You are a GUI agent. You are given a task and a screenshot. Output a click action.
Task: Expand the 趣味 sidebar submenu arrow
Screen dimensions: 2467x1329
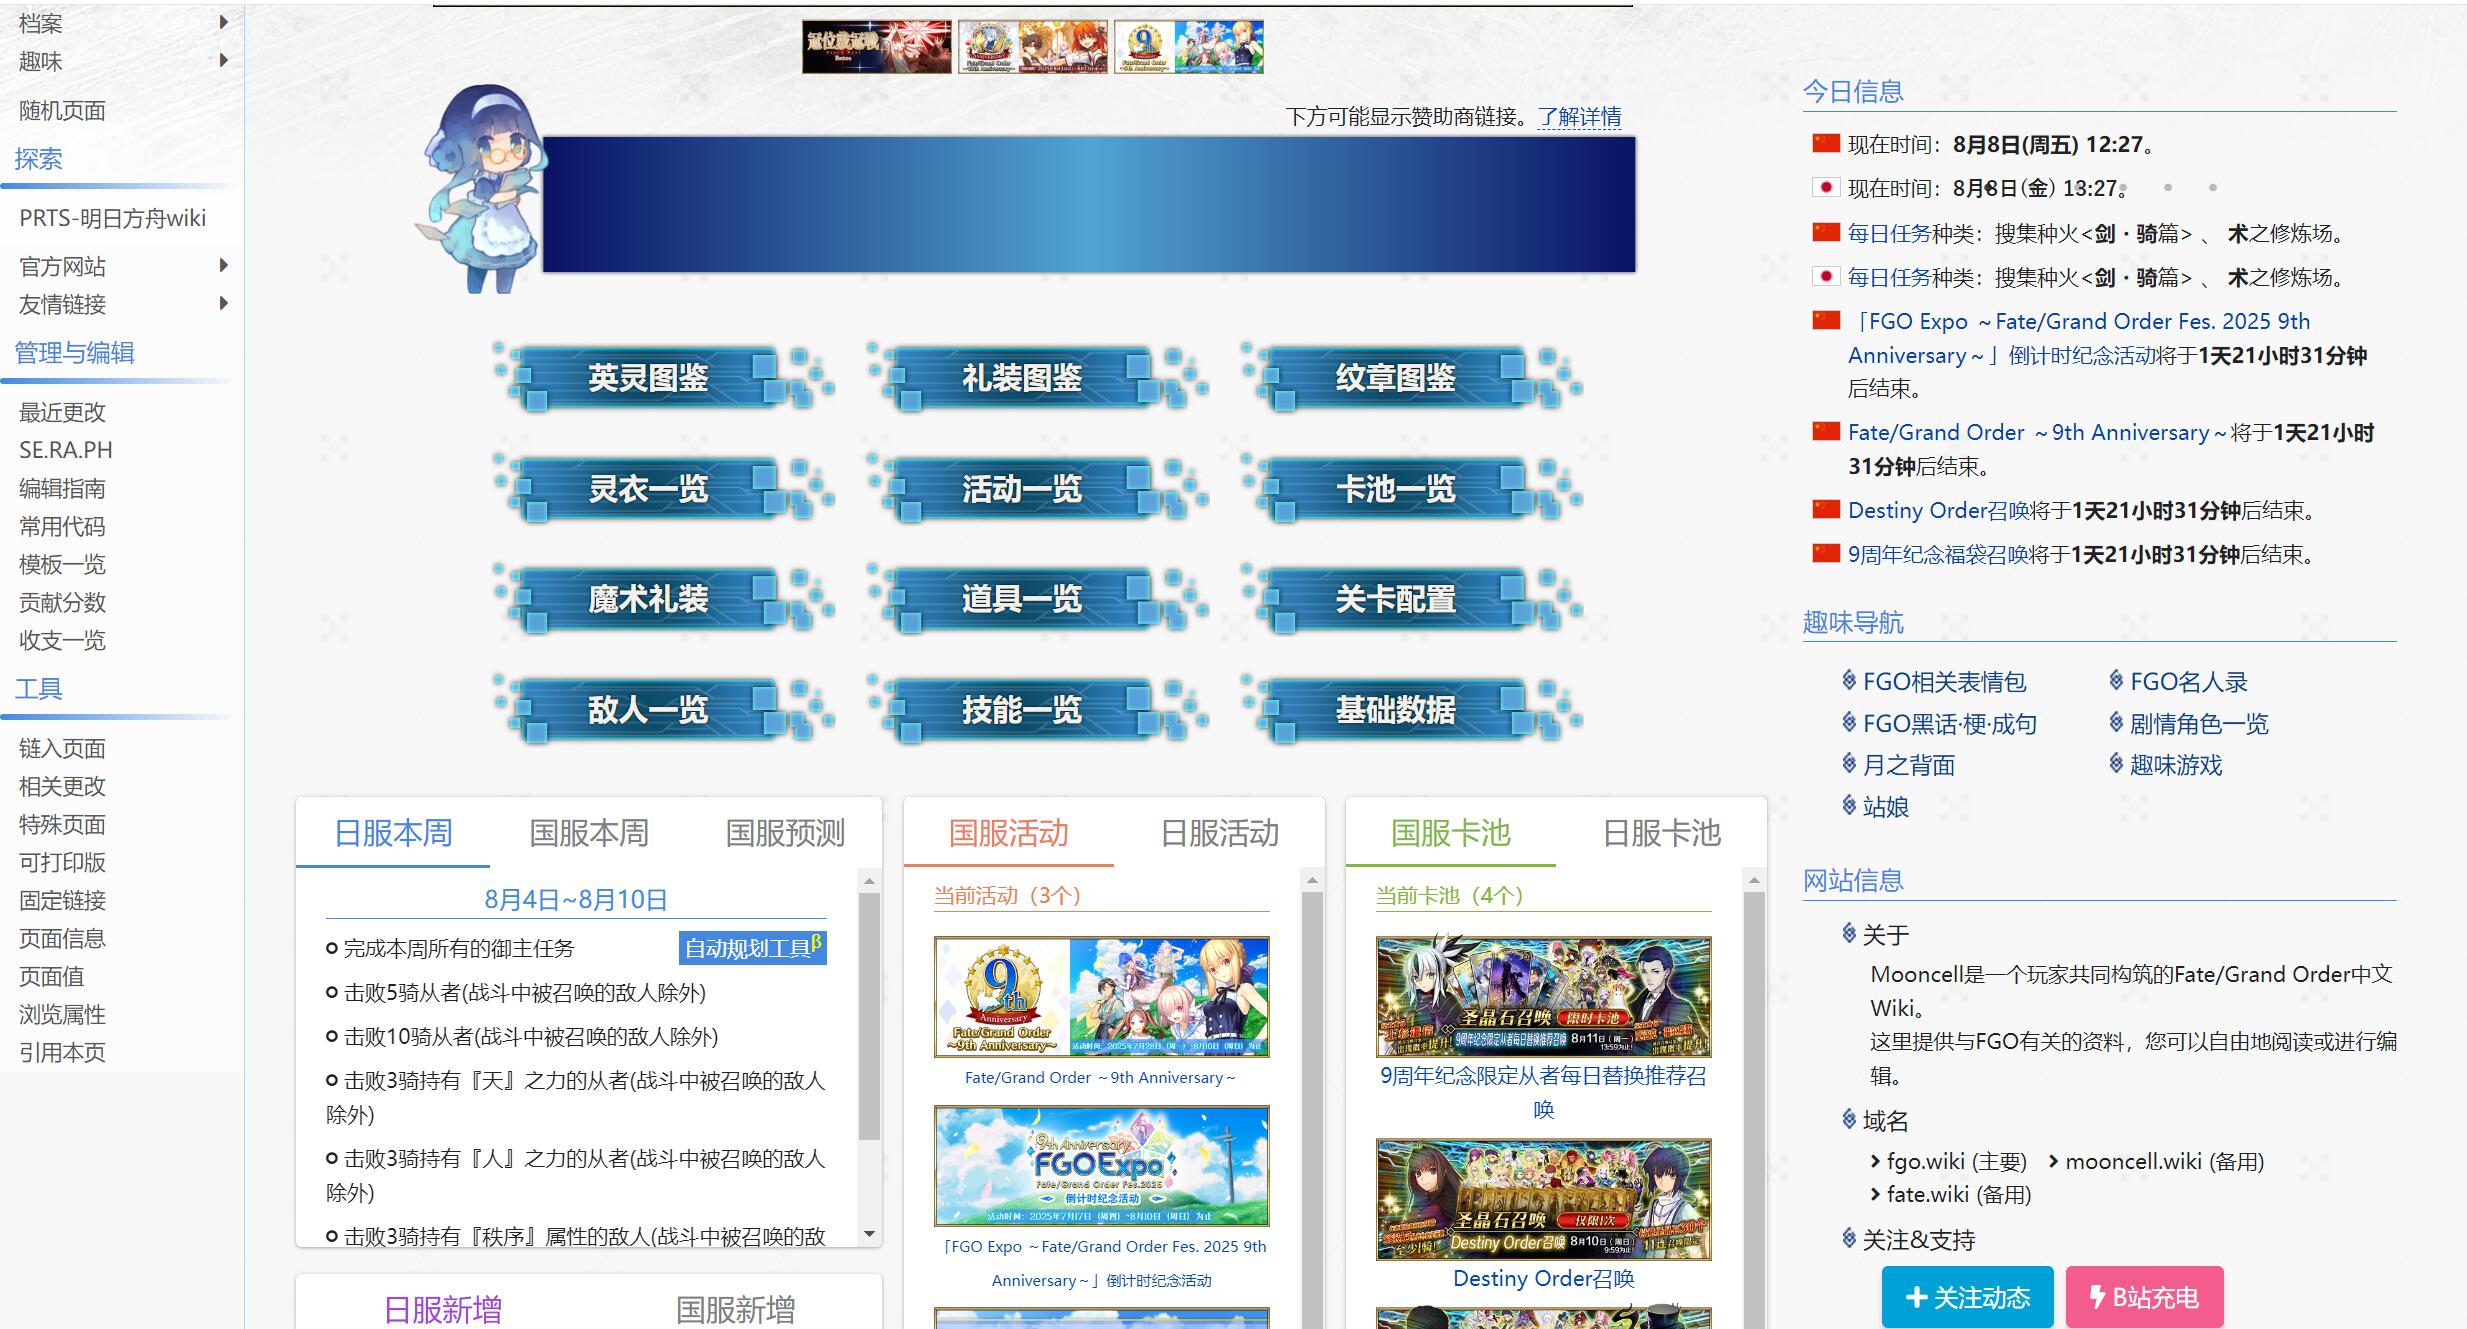click(224, 60)
